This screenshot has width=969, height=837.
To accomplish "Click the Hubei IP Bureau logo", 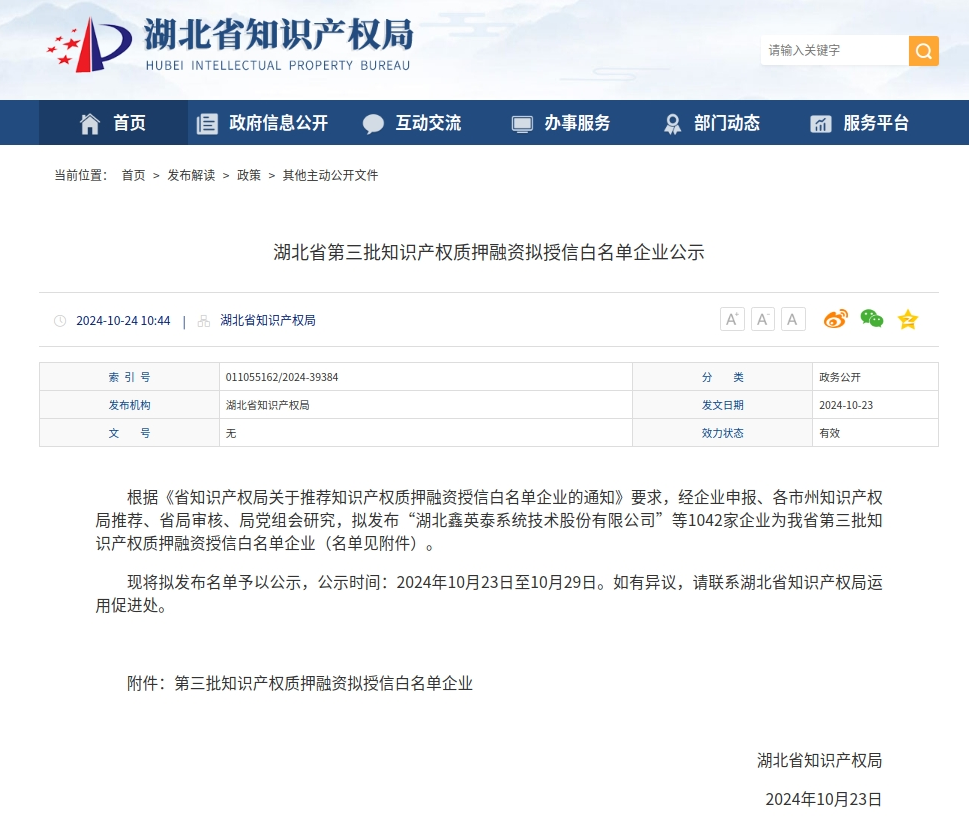I will [x=230, y=45].
